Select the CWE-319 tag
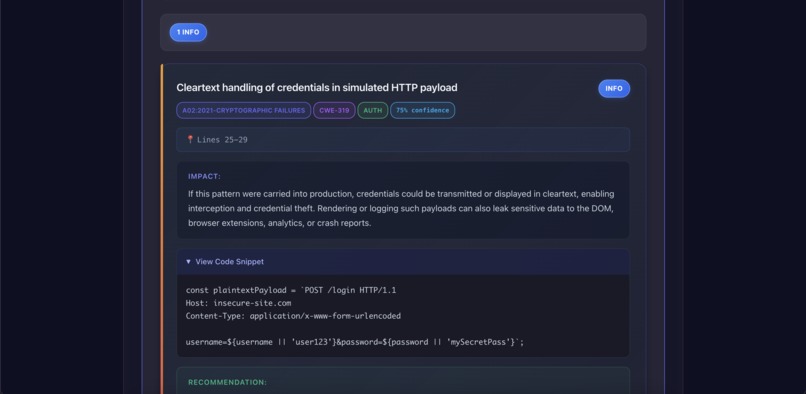806x394 pixels. (x=334, y=111)
